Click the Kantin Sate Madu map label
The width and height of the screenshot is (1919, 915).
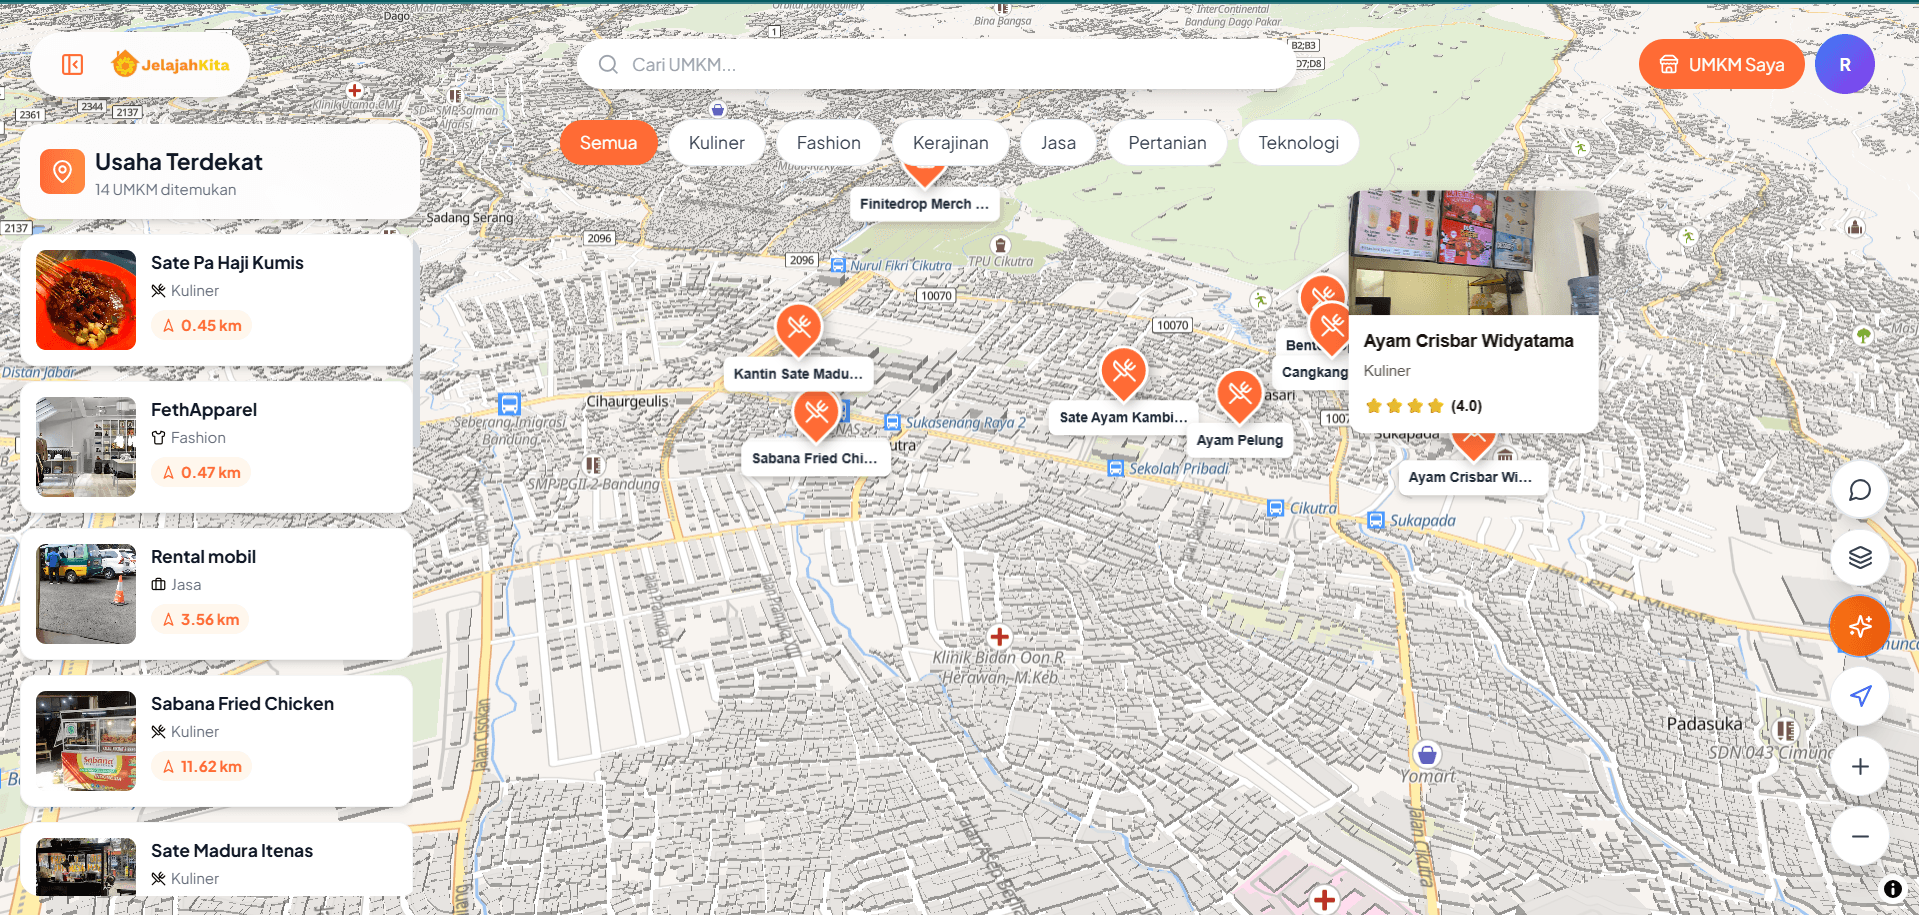798,374
